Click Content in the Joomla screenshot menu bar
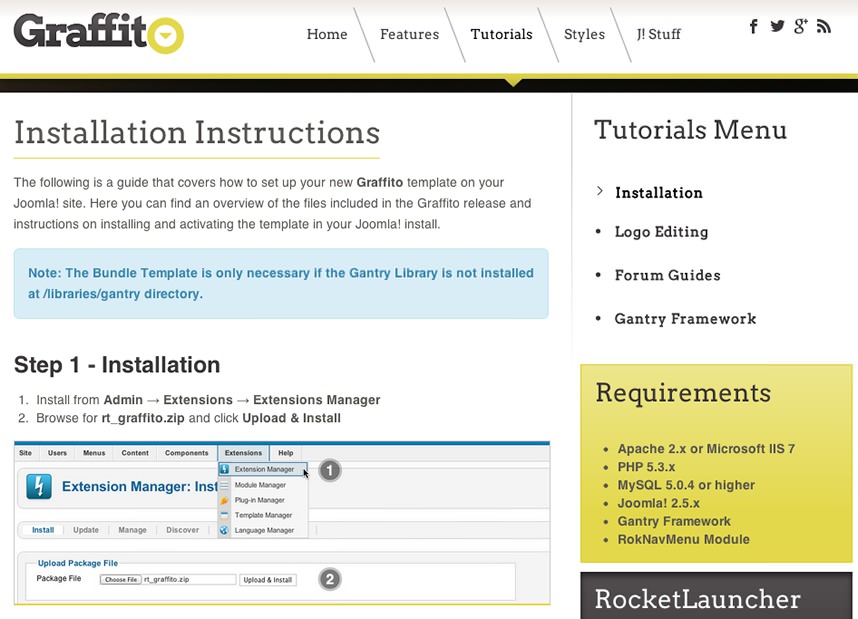The height and width of the screenshot is (619, 858). pyautogui.click(x=135, y=453)
